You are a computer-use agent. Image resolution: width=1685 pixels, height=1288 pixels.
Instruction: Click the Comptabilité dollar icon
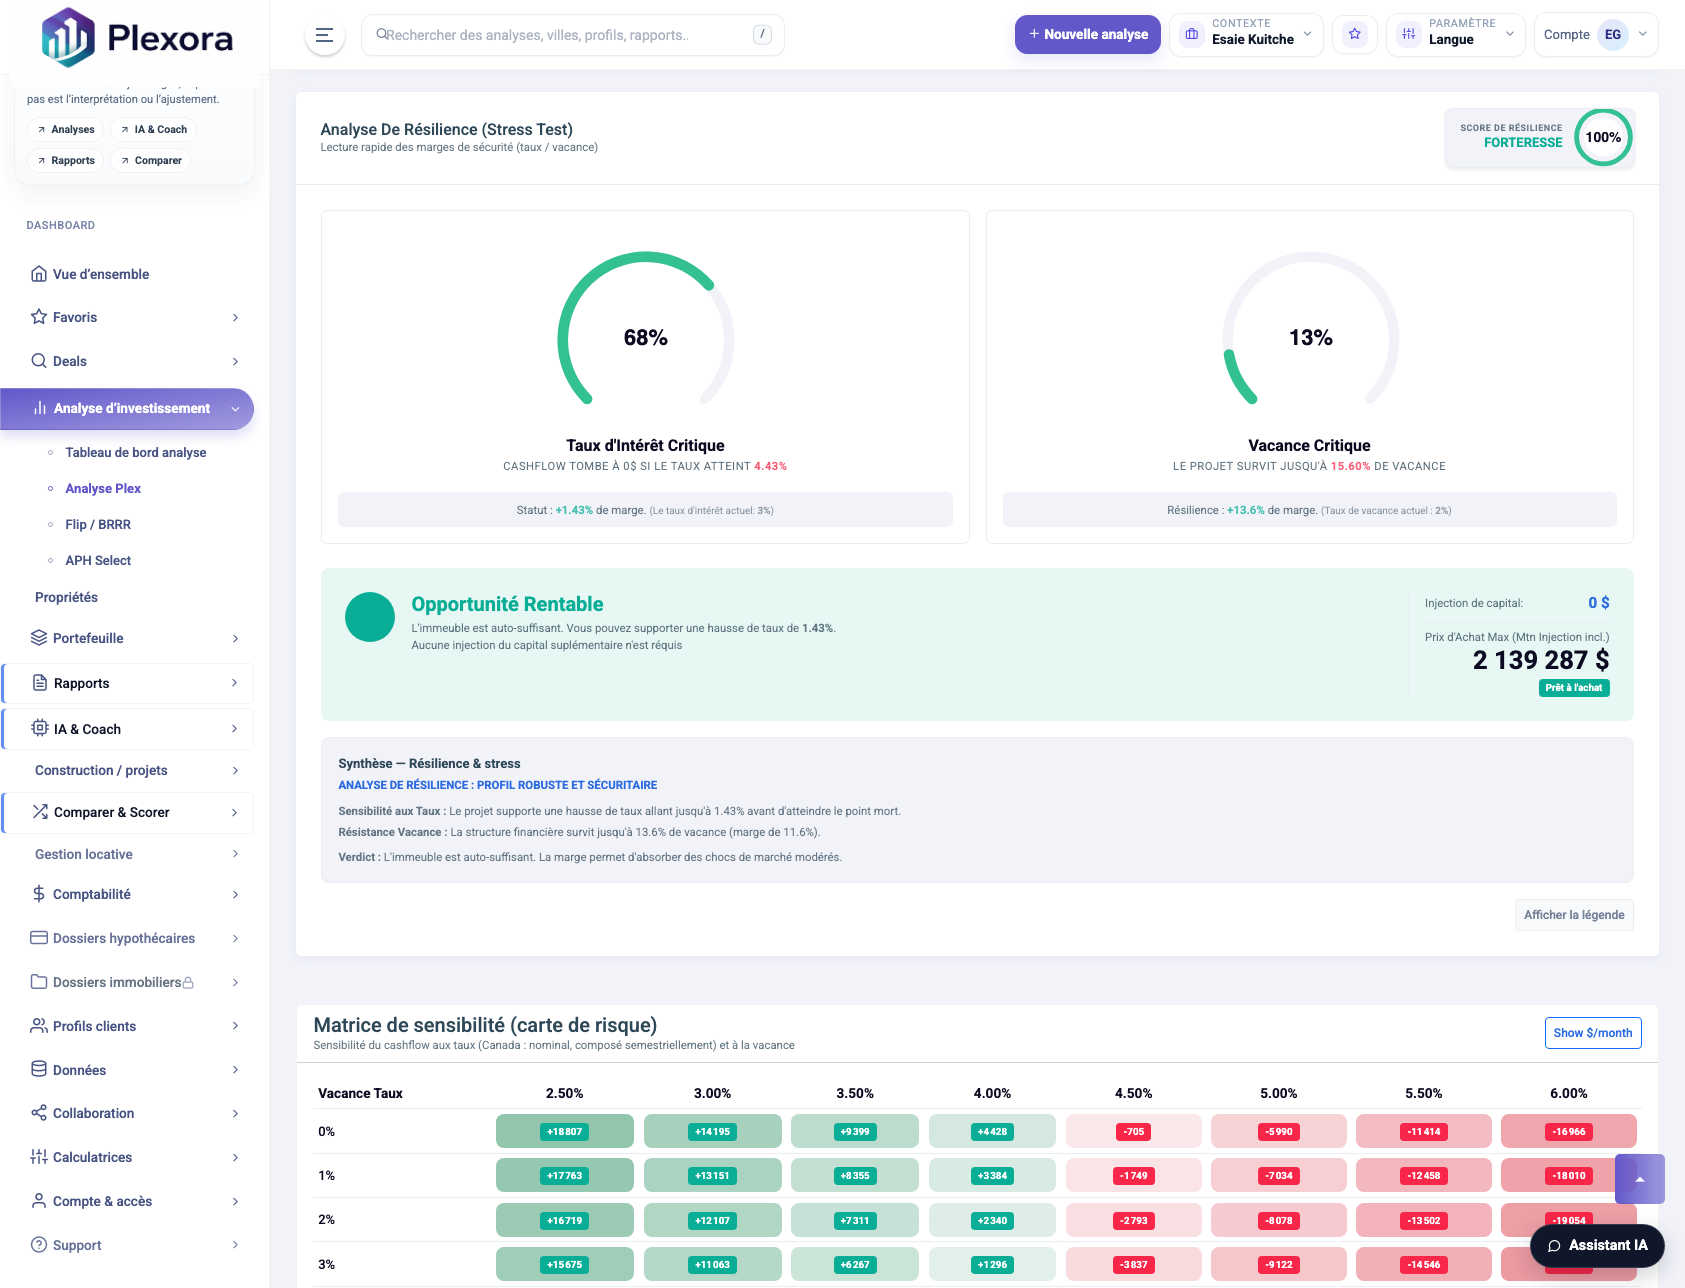(38, 894)
